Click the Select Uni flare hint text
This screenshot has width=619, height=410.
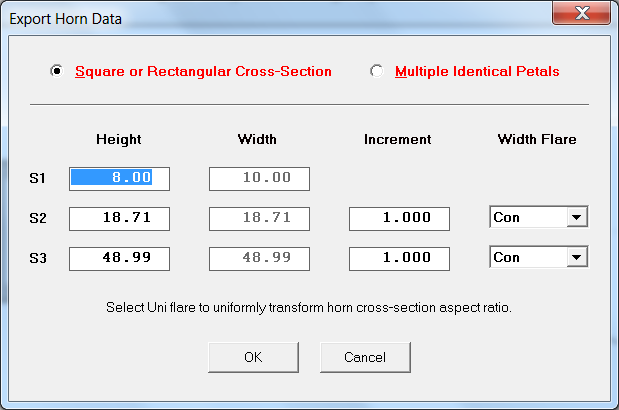(x=309, y=307)
